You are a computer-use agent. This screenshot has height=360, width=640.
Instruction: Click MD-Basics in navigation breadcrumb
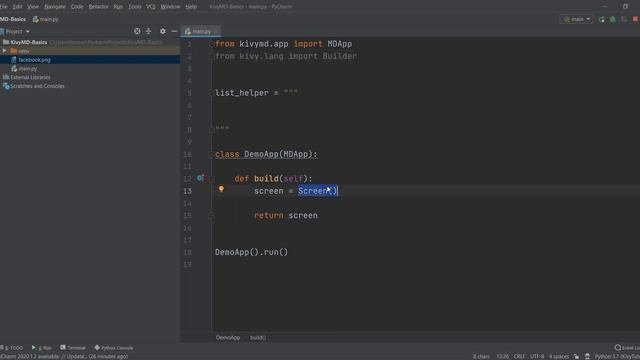(x=13, y=19)
